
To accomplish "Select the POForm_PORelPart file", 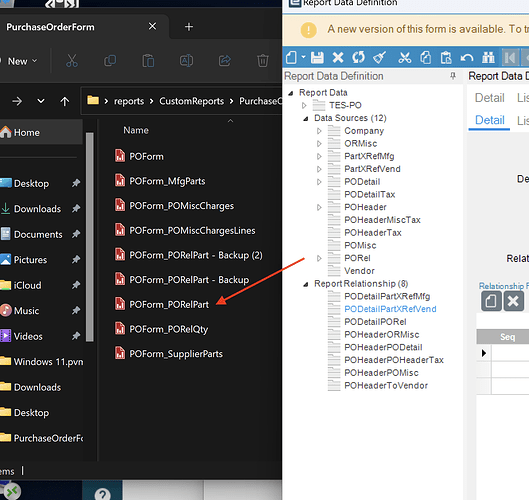I will click(169, 304).
